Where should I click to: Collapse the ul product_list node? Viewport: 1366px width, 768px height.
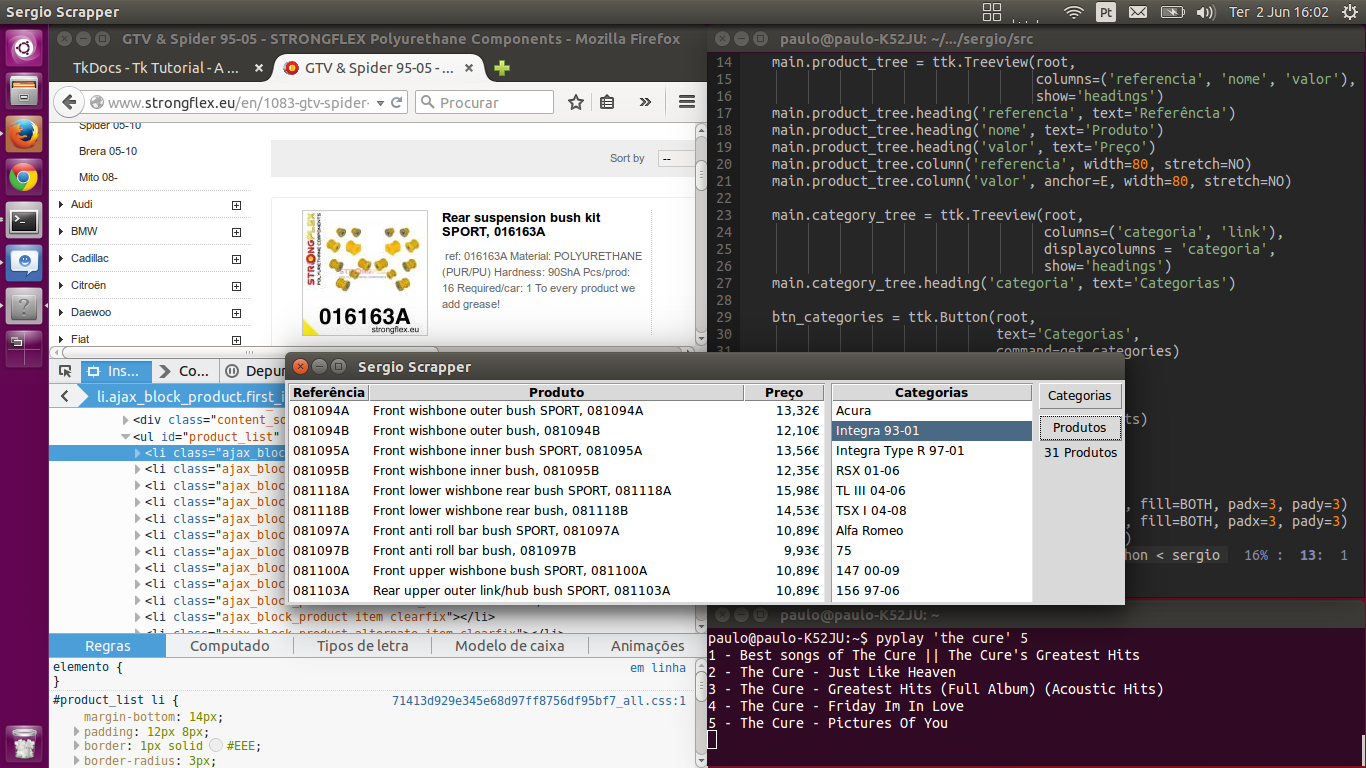coord(125,437)
